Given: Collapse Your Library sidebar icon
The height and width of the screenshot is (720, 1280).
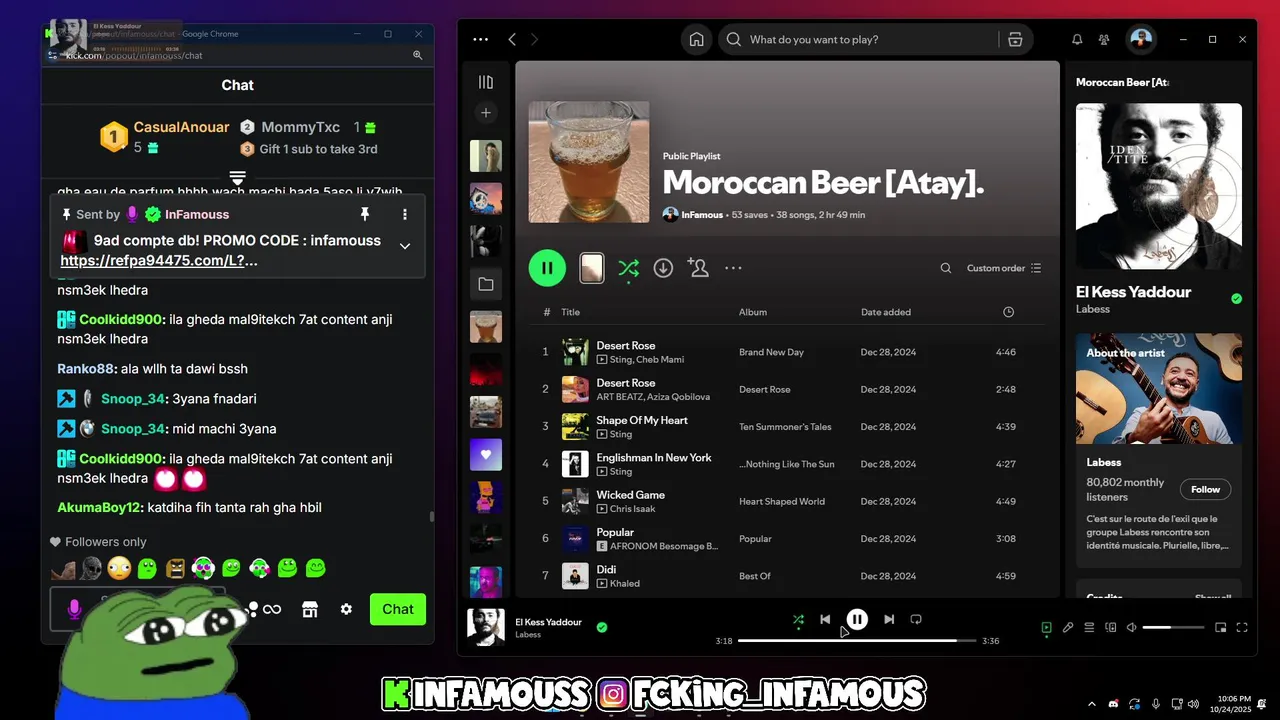Looking at the screenshot, I should click(x=486, y=82).
